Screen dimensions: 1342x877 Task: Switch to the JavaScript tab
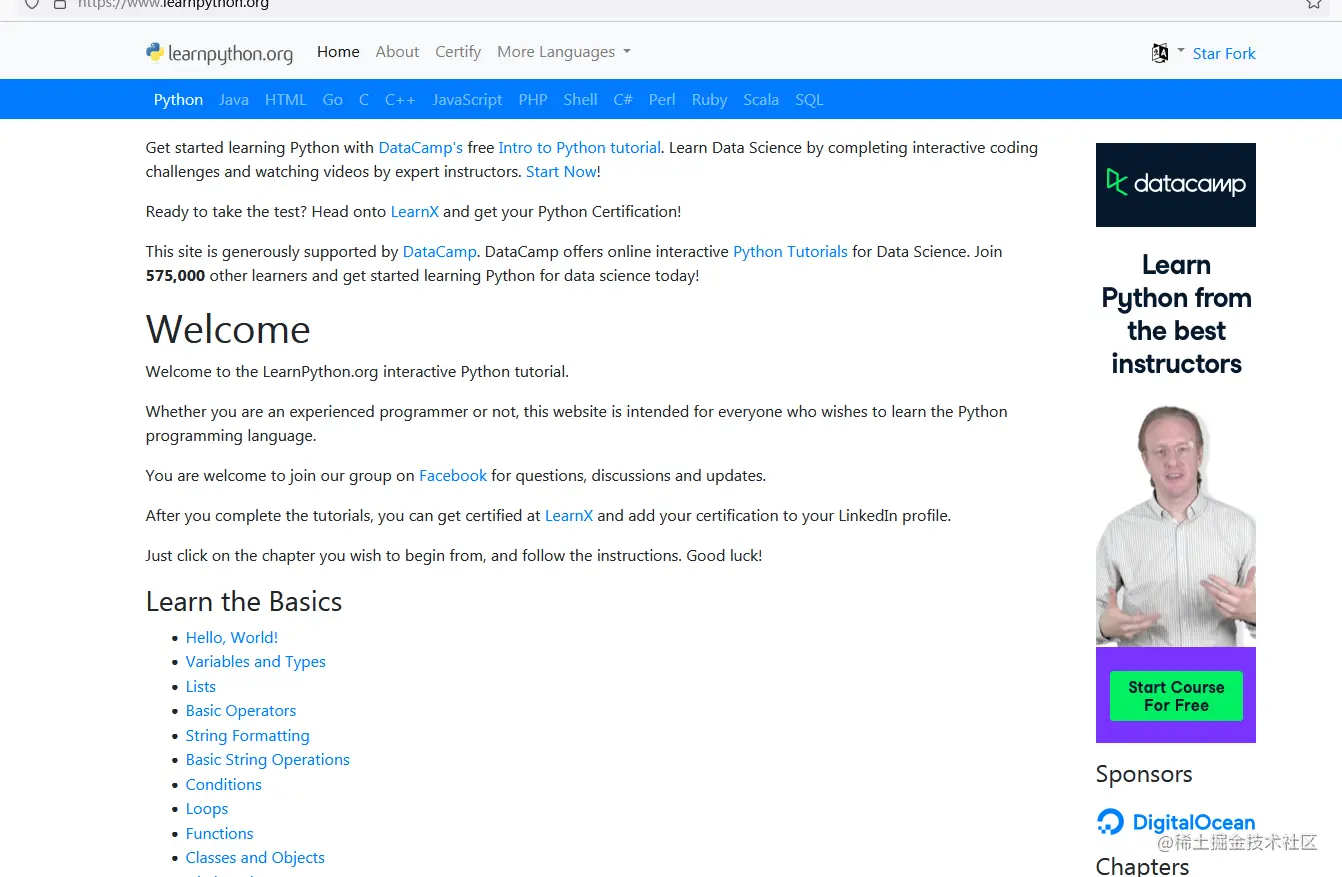click(x=467, y=100)
